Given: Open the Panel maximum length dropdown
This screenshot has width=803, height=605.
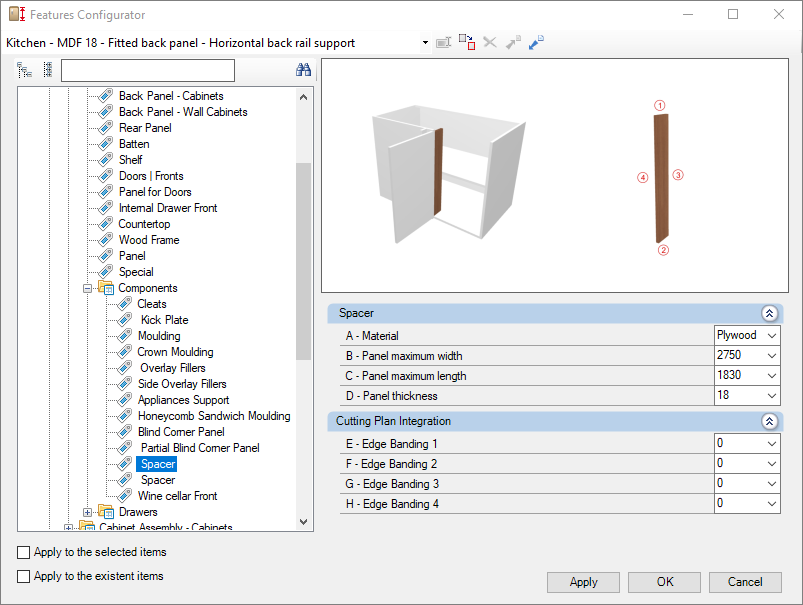Looking at the screenshot, I should click(772, 375).
